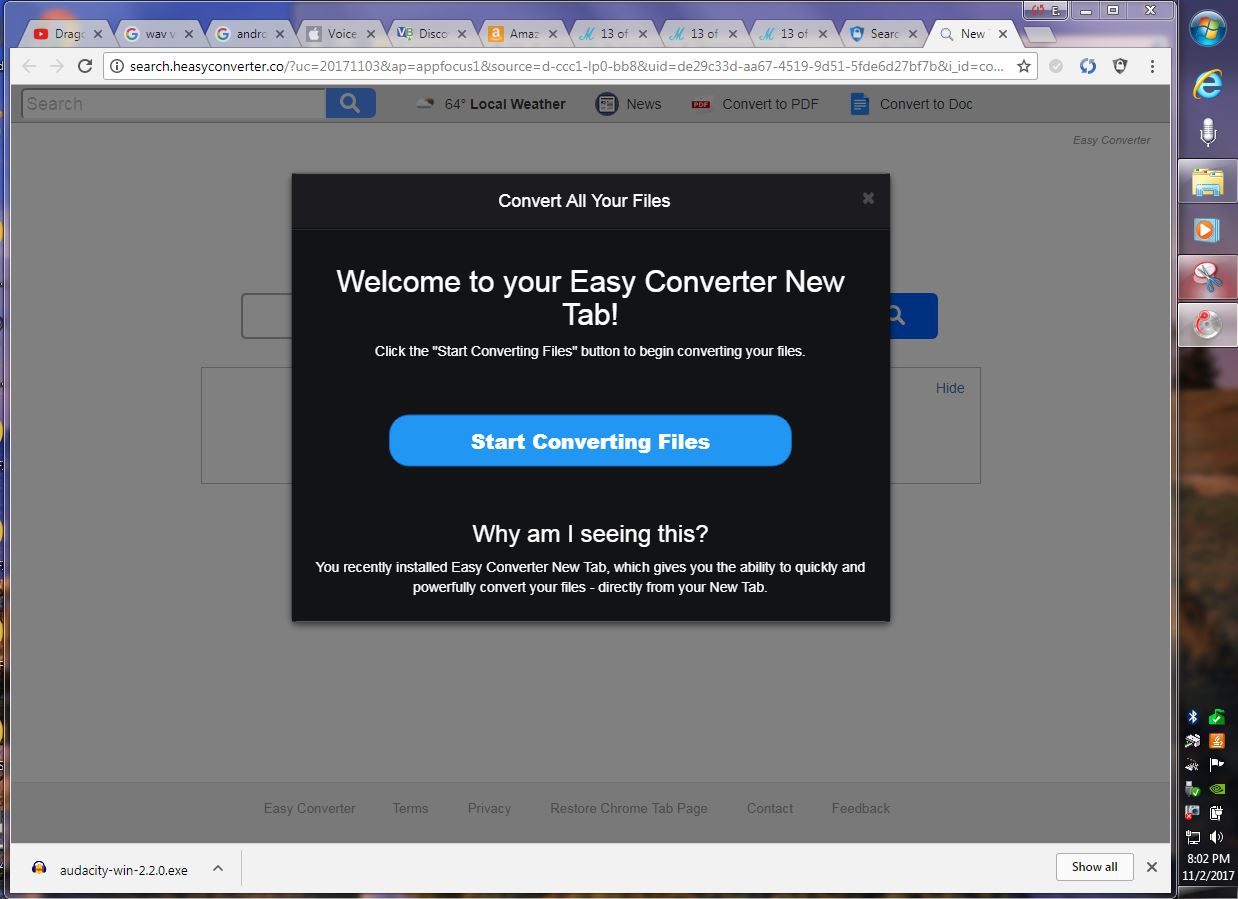Open the volume speaker tray icon
Image resolution: width=1238 pixels, height=899 pixels.
point(1217,837)
